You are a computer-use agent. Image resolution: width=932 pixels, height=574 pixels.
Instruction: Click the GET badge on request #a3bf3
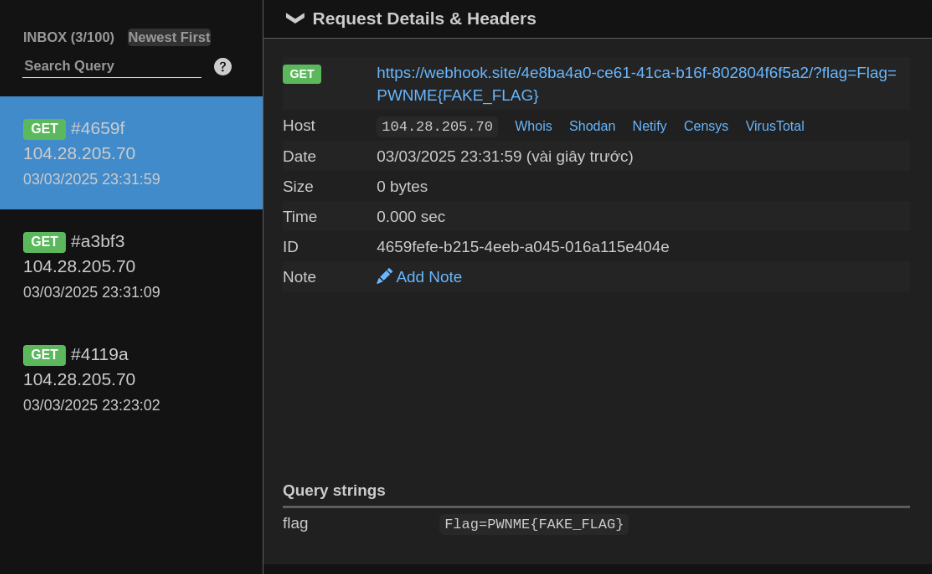(x=44, y=242)
